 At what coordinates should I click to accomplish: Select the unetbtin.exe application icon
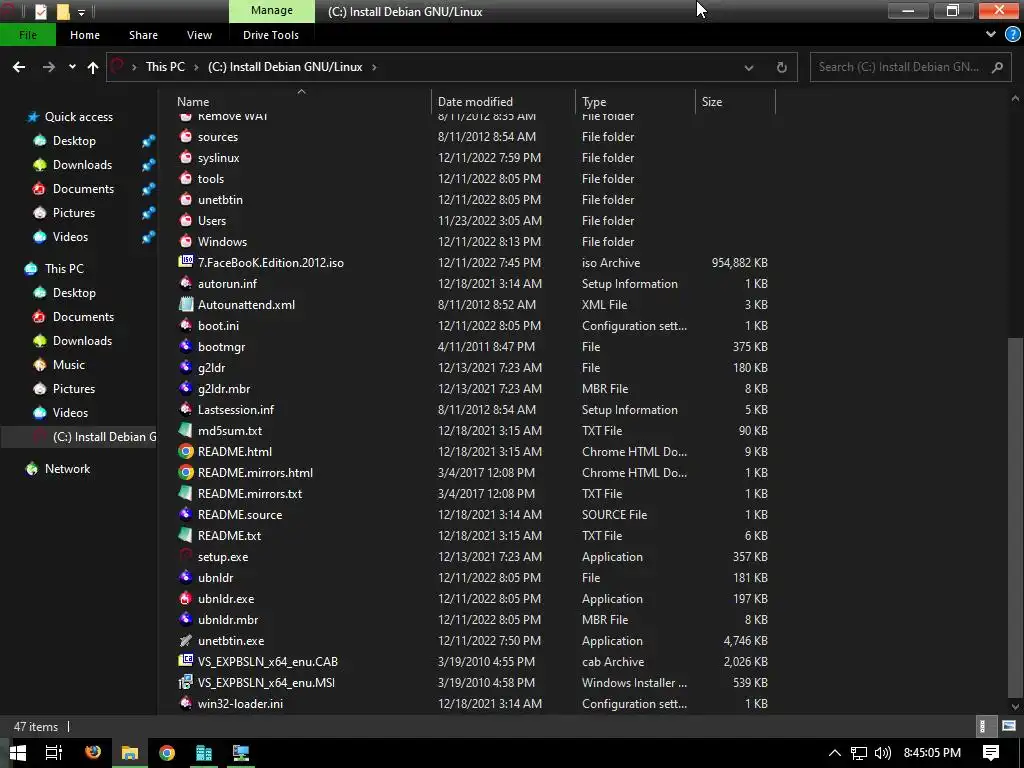tap(186, 640)
